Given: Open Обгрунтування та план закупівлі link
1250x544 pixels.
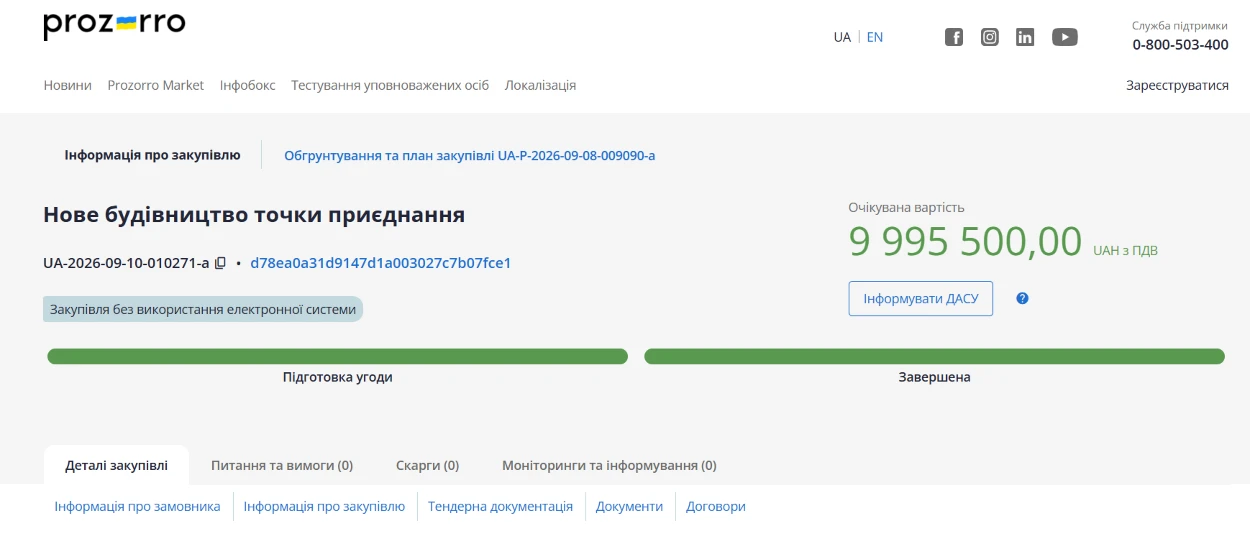Looking at the screenshot, I should pyautogui.click(x=470, y=155).
